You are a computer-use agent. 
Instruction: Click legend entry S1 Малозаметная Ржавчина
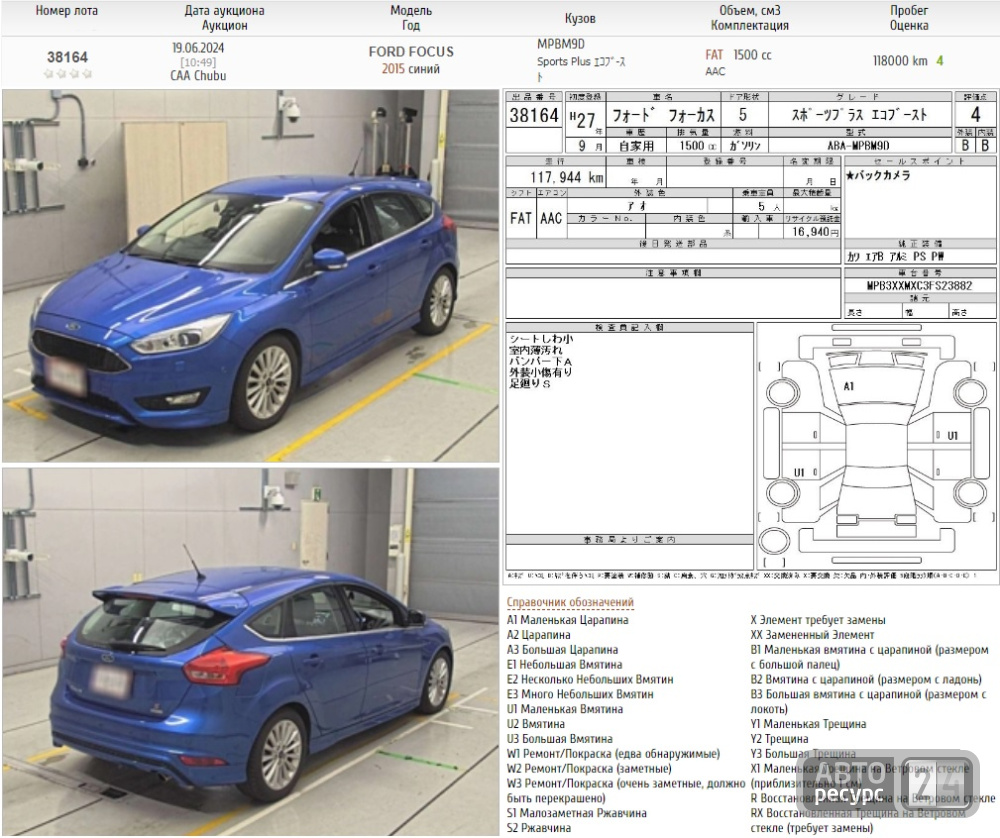point(577,813)
